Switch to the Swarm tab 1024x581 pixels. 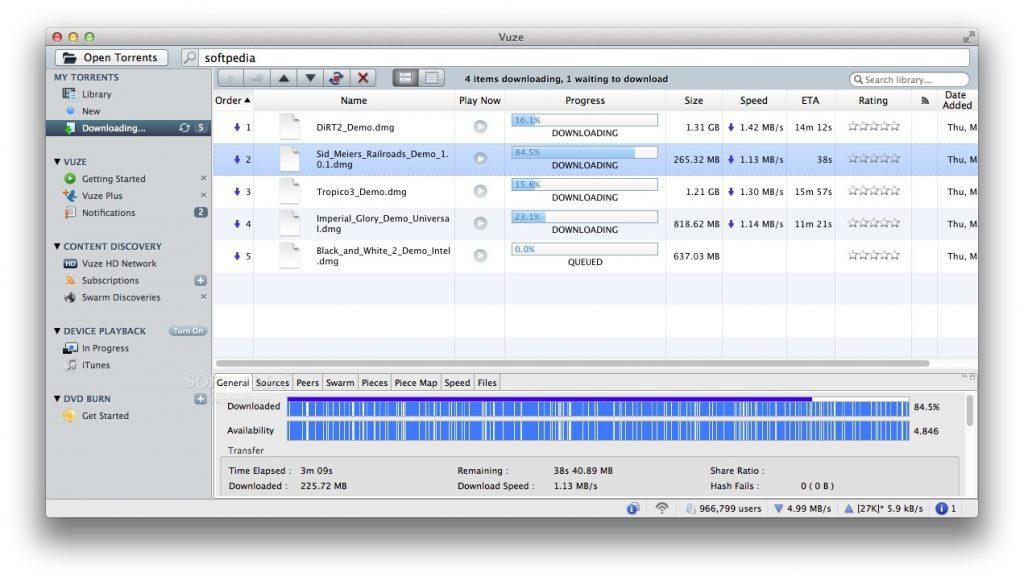click(340, 383)
